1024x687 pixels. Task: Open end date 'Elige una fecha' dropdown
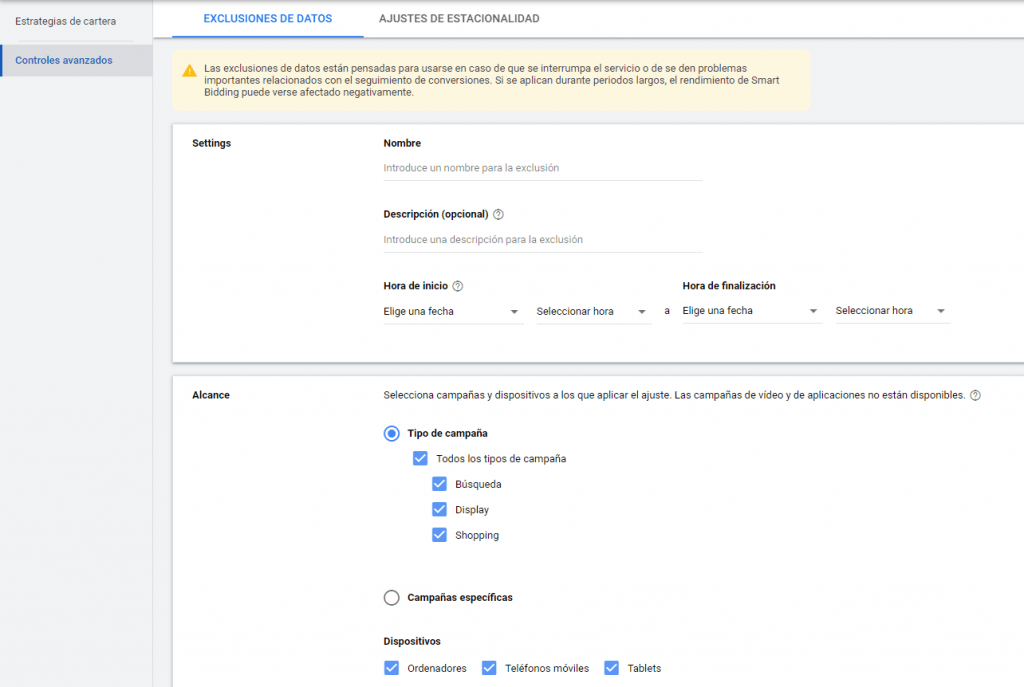coord(752,311)
